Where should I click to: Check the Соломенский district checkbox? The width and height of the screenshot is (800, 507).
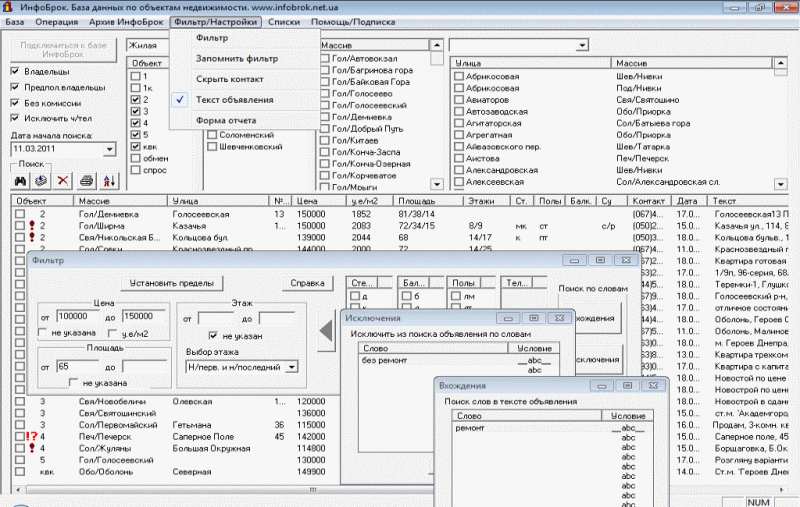tap(212, 135)
